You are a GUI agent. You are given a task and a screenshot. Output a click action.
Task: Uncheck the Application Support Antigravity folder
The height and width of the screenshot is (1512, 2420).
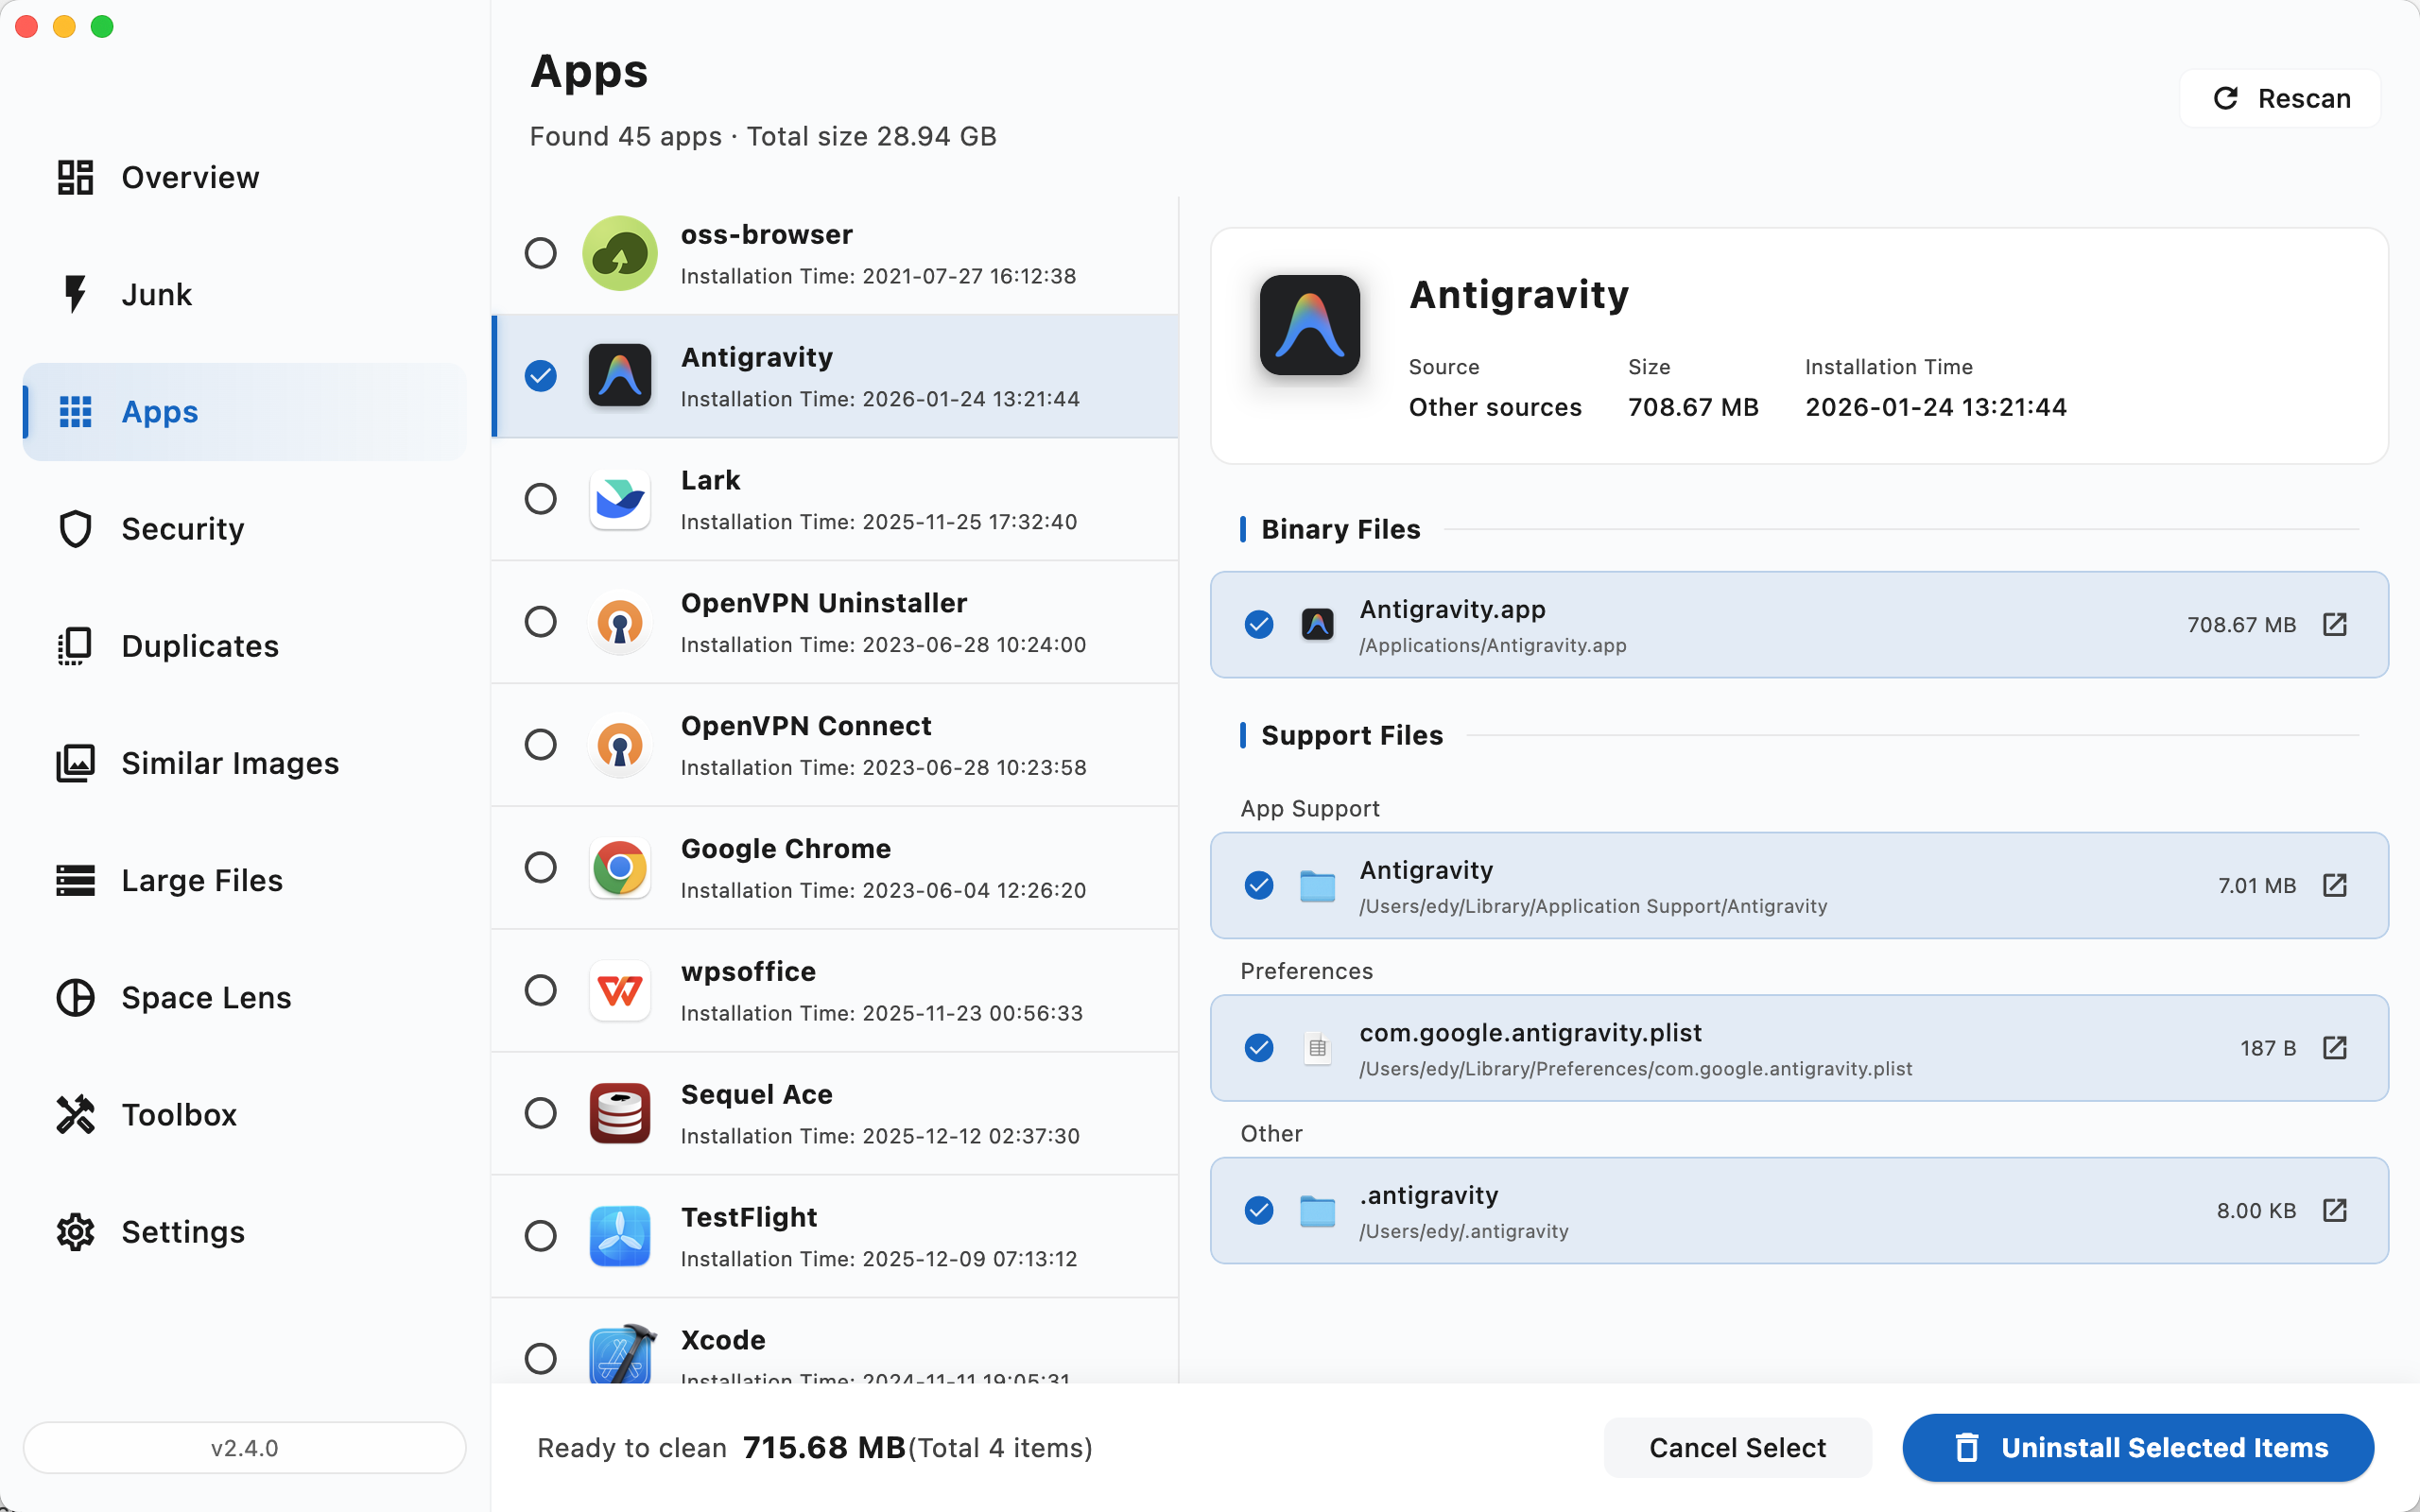pos(1259,885)
